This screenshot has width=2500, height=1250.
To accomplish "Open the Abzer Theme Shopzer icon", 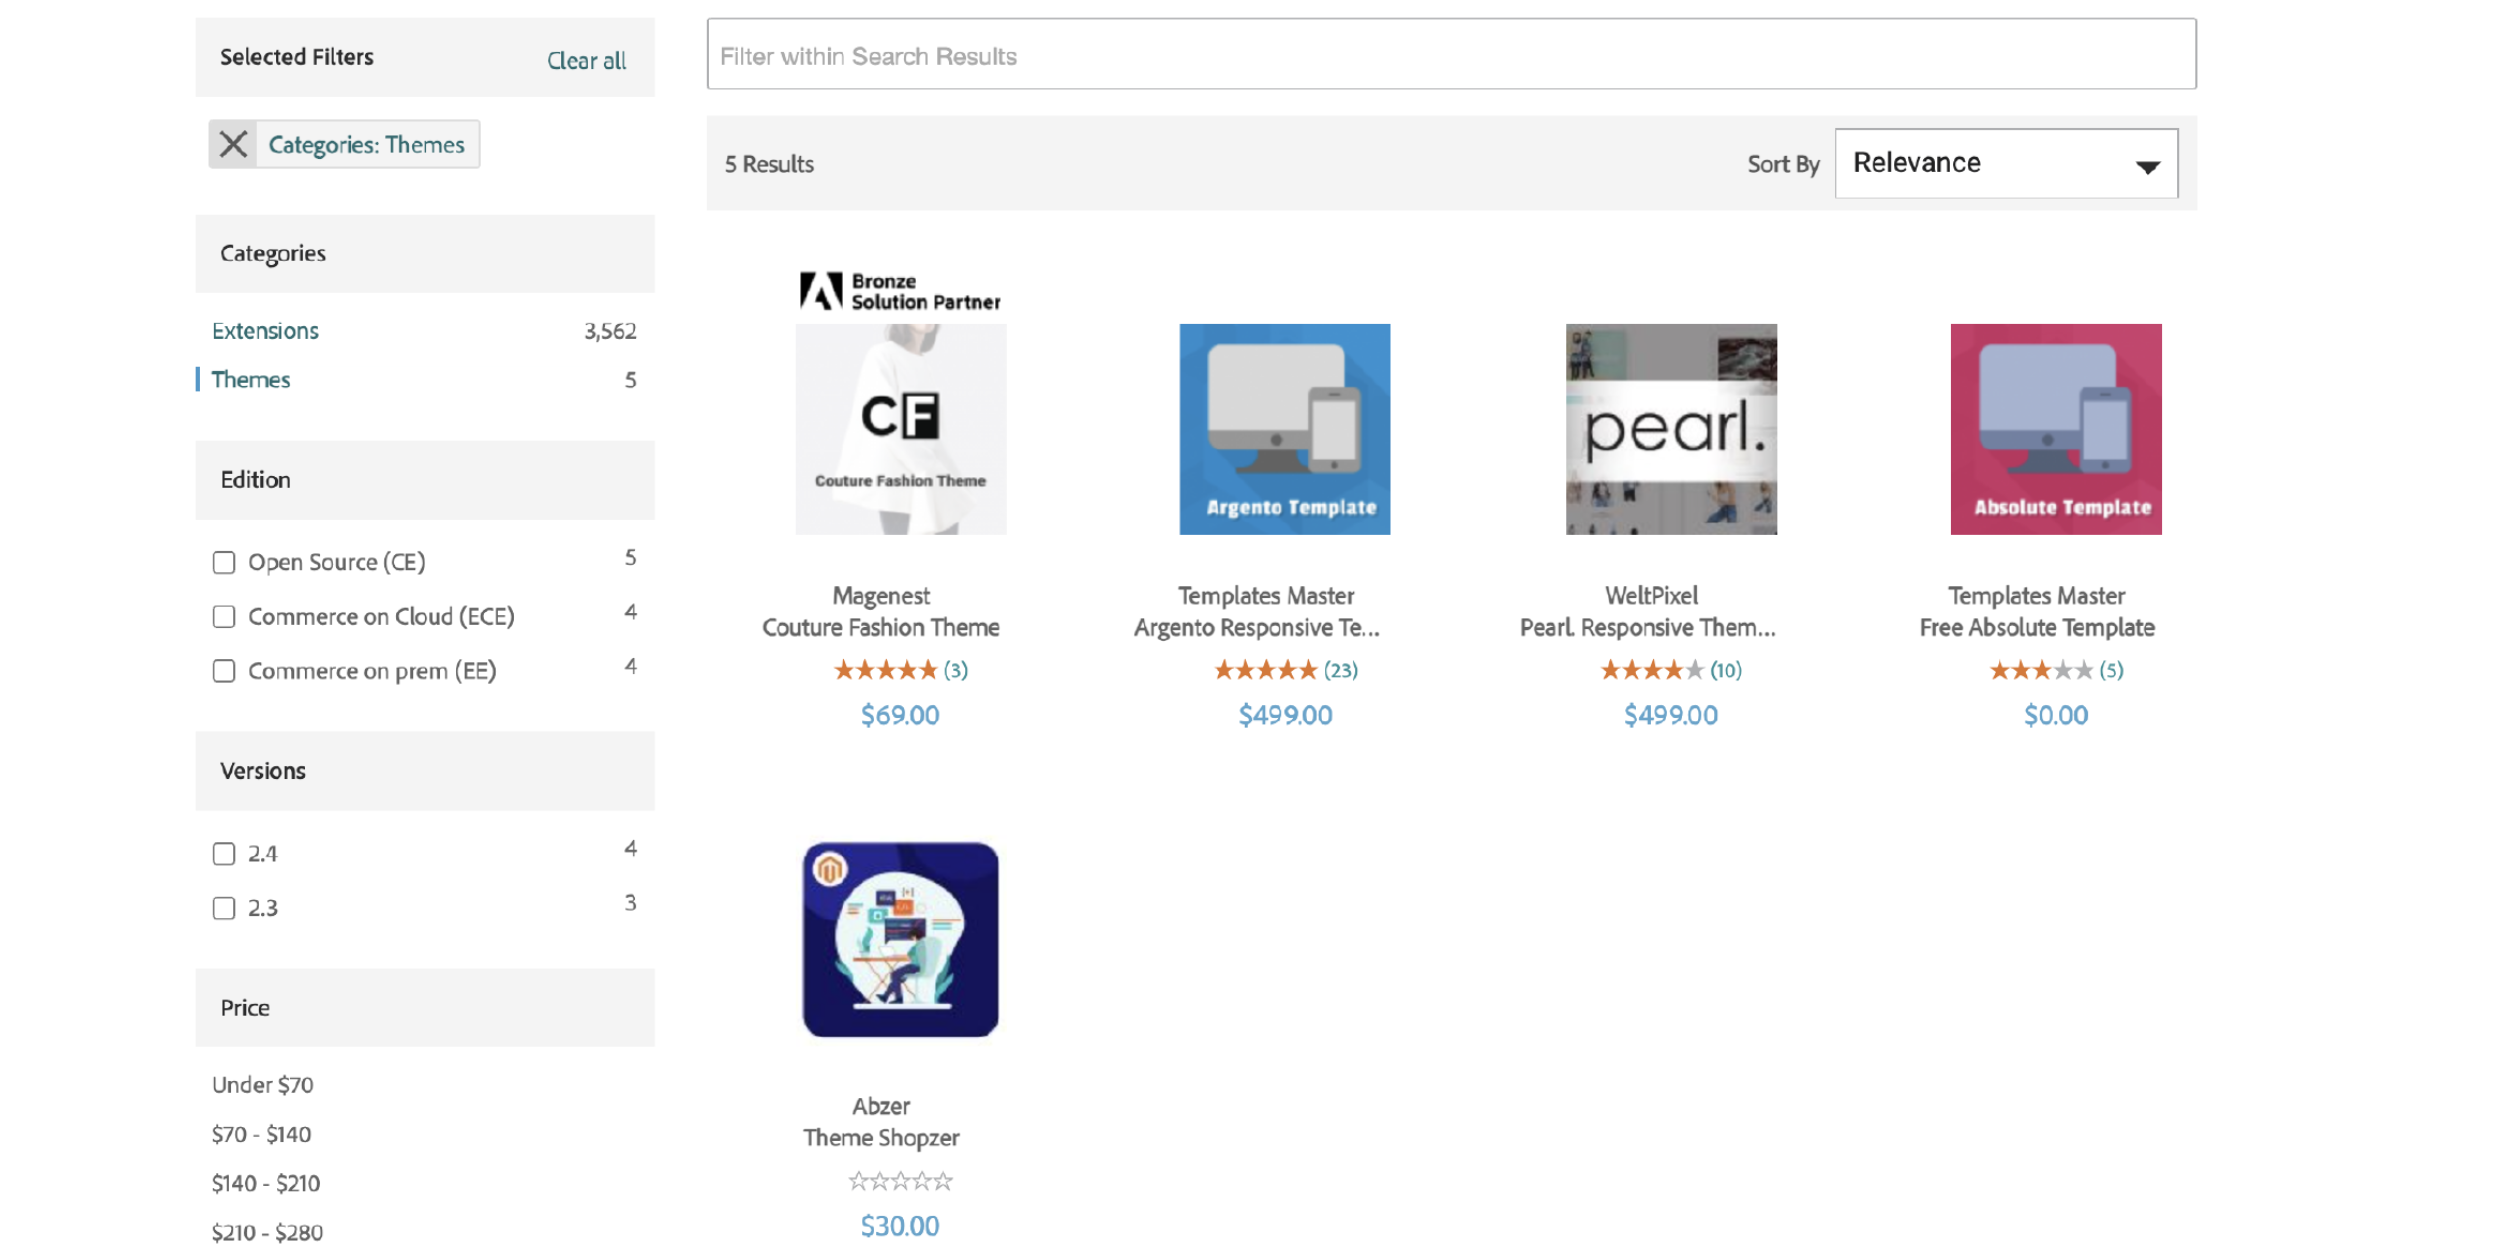I will (x=900, y=939).
